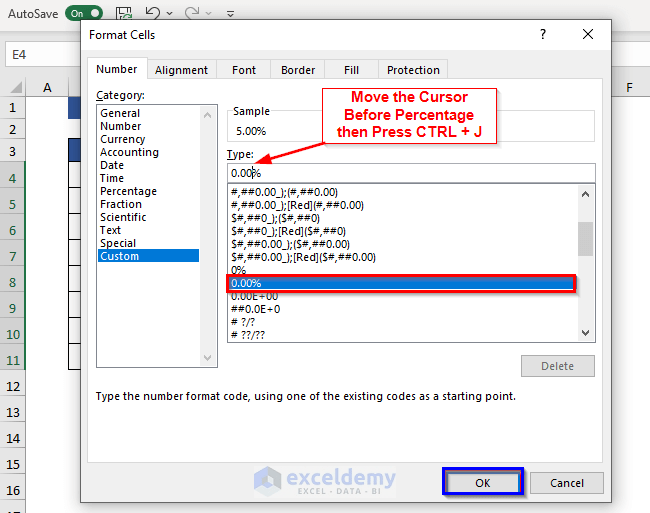
Task: Select format $#,##0_);[Red]($#,##0)
Action: (x=403, y=231)
